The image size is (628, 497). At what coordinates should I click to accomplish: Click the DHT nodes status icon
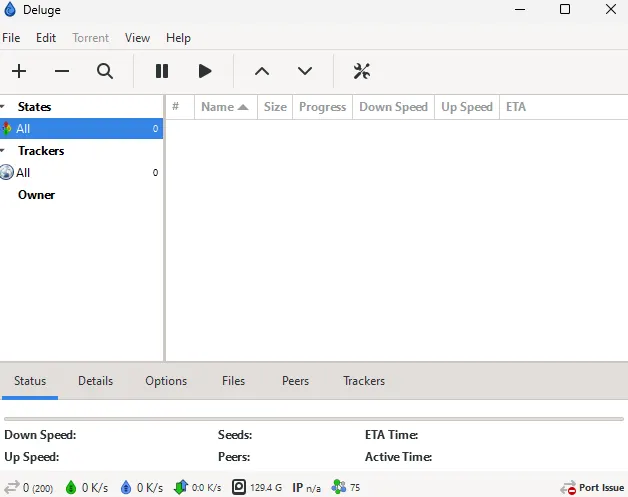click(x=339, y=488)
